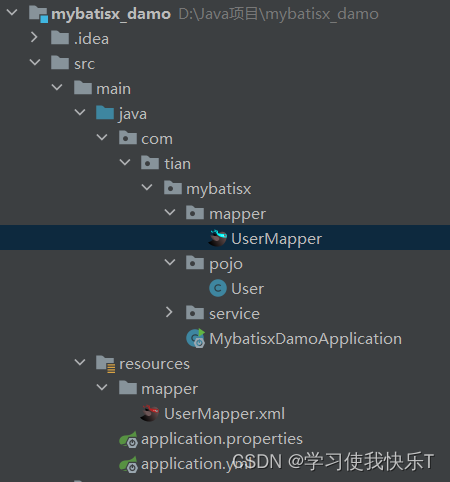Collapse the pojo package

coord(170,262)
